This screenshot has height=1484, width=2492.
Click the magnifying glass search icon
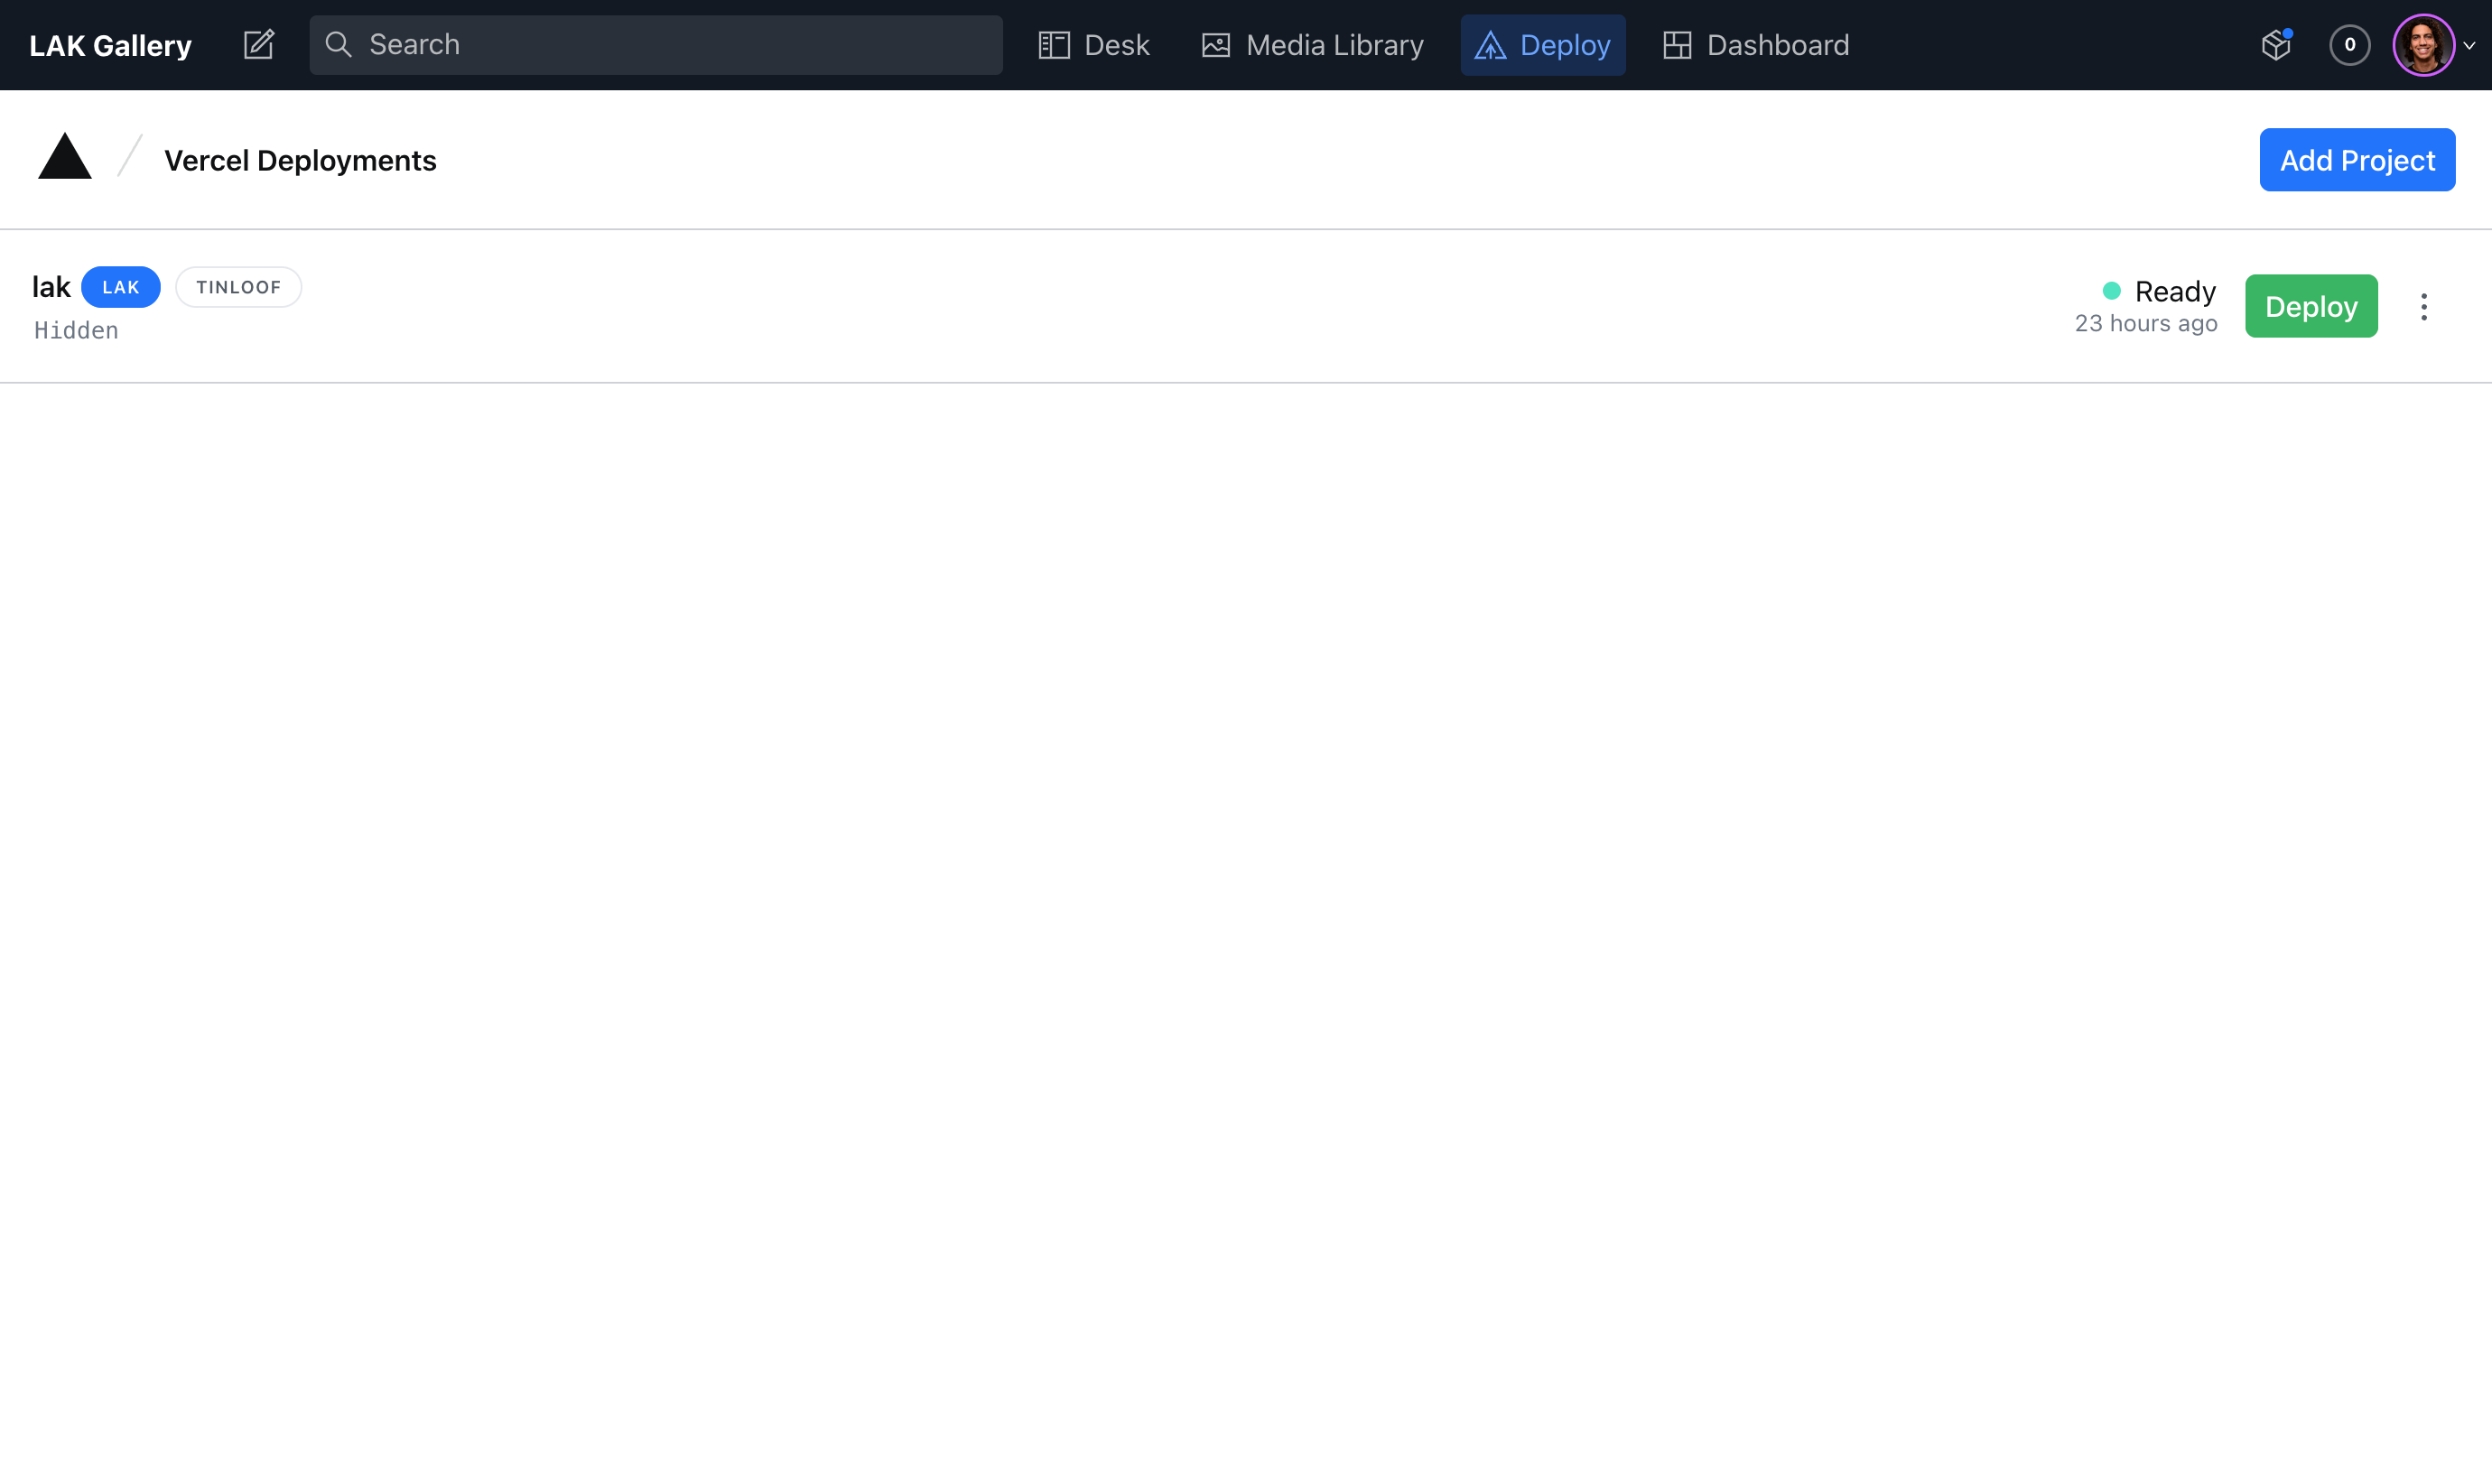coord(338,45)
